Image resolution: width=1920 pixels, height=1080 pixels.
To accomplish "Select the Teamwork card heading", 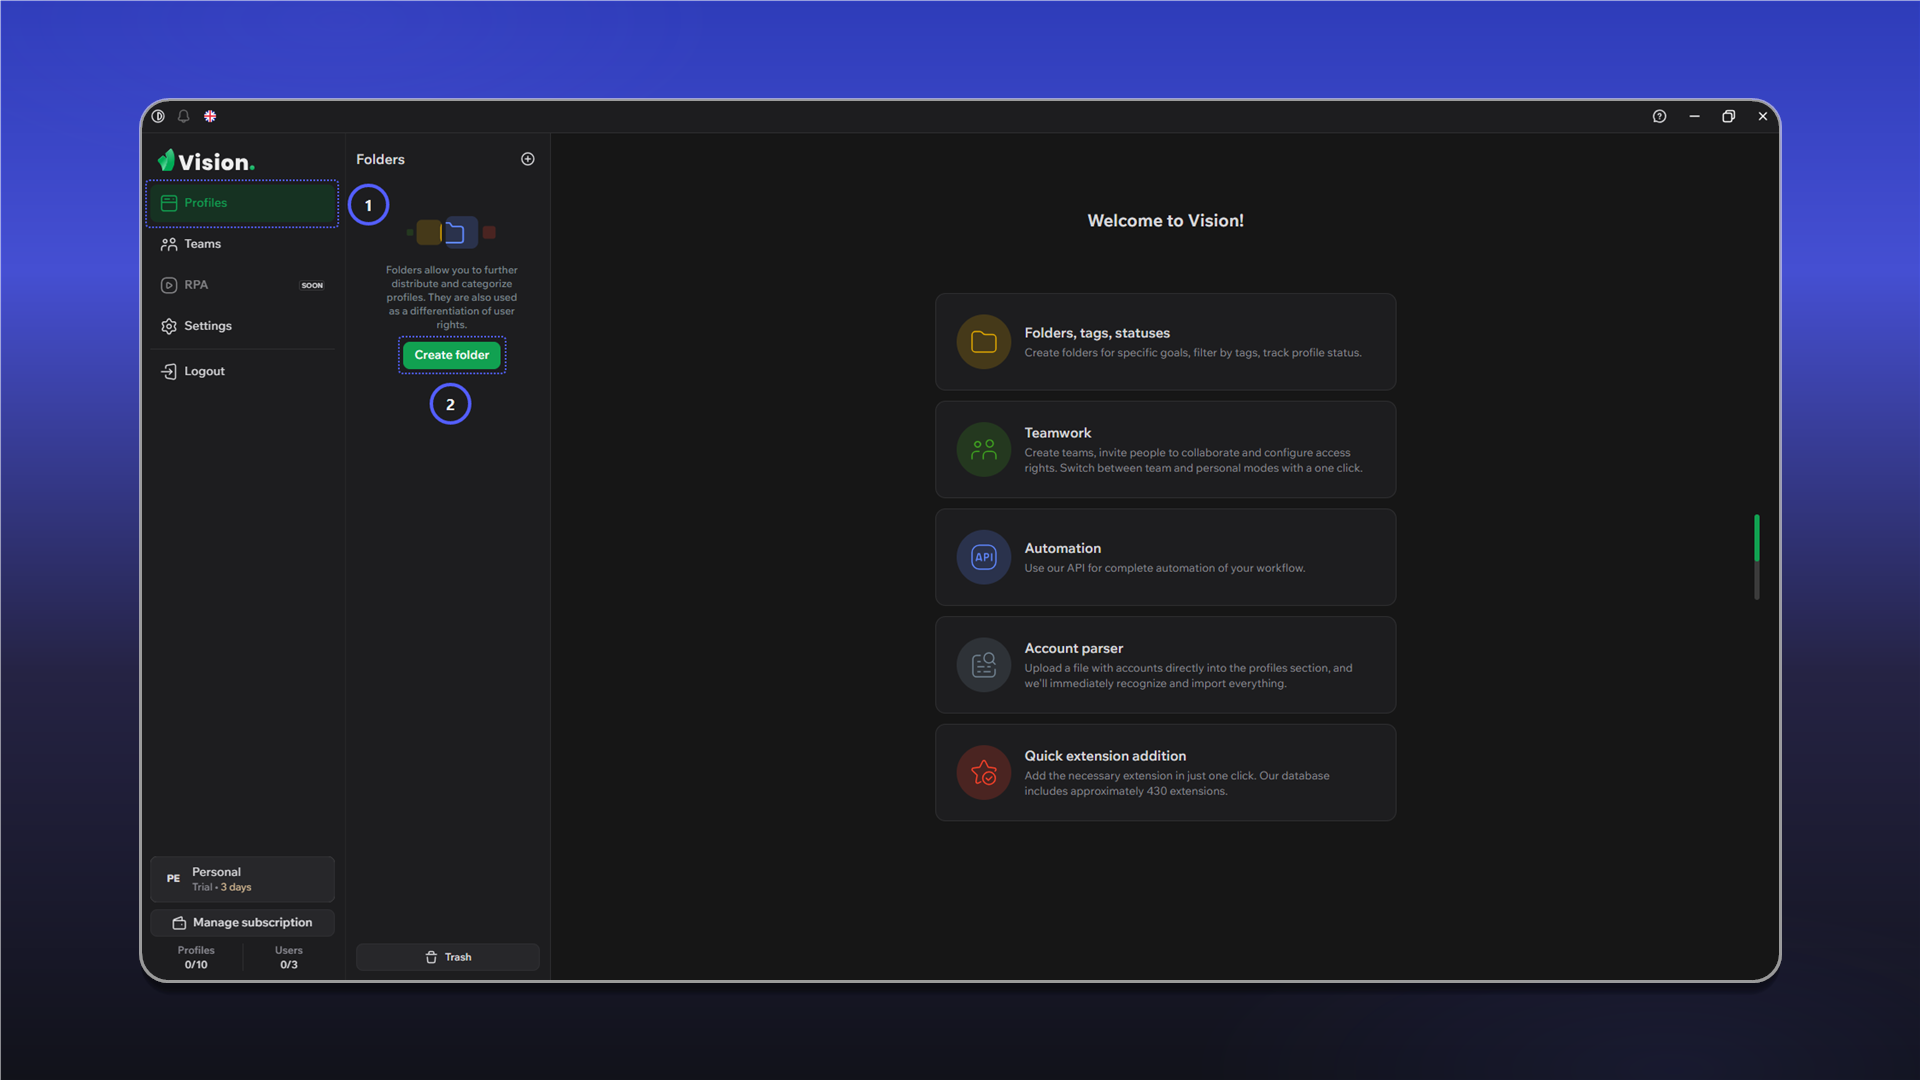I will [x=1057, y=433].
